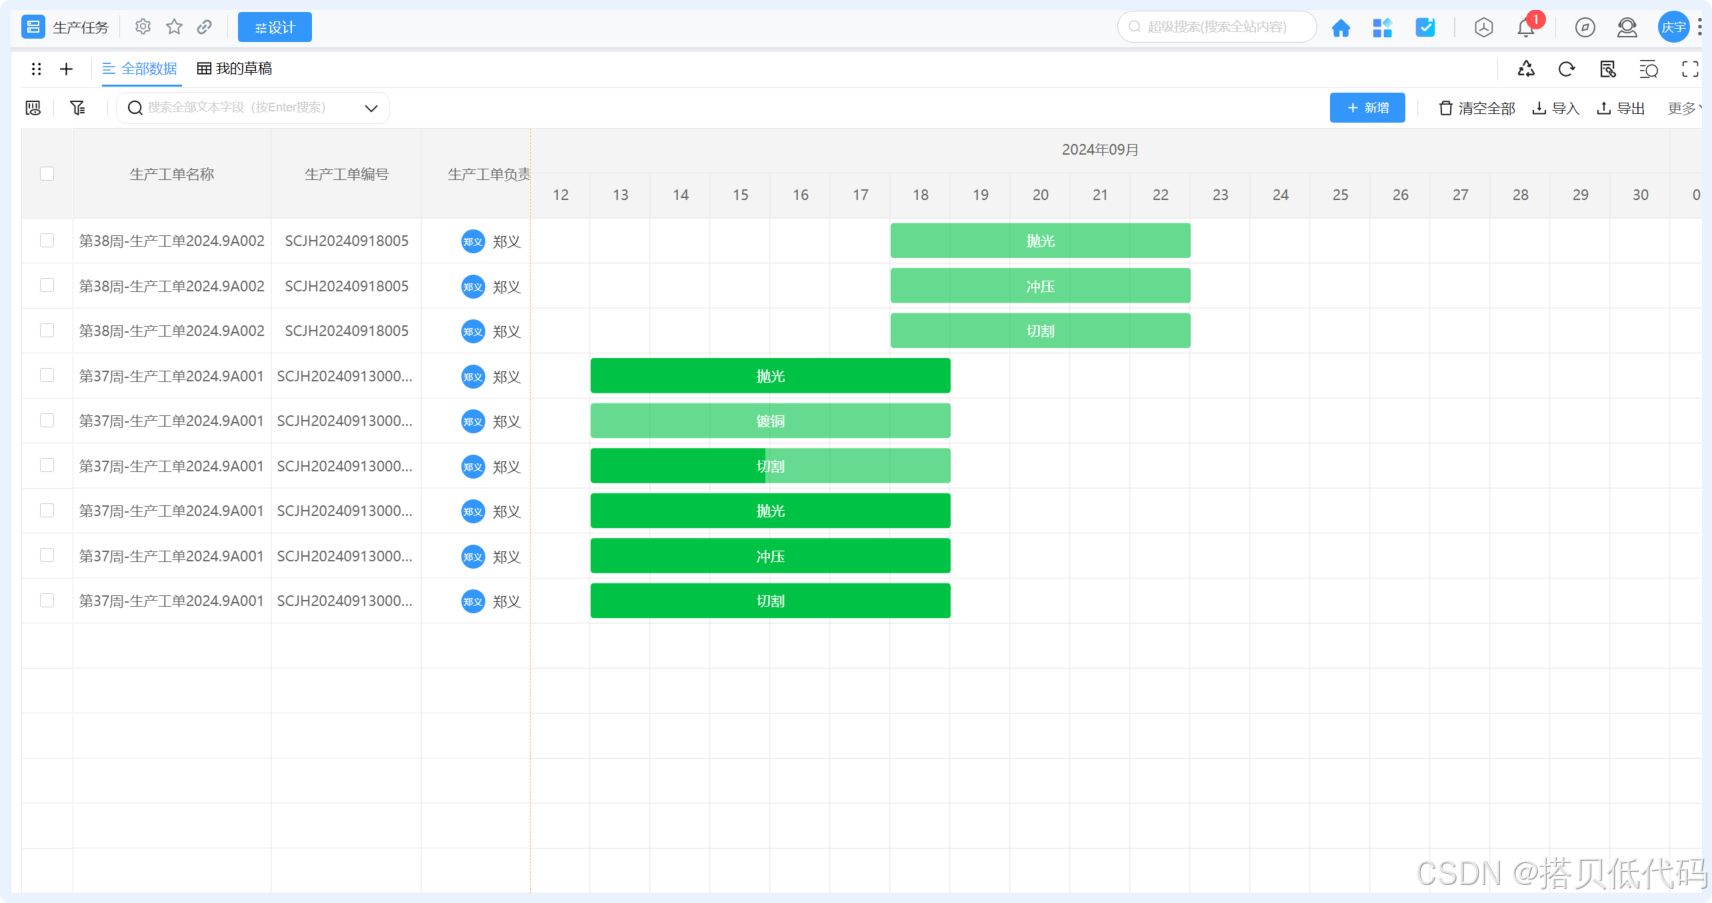1712x903 pixels.
Task: Refresh data with circular arrow icon
Action: click(1567, 69)
